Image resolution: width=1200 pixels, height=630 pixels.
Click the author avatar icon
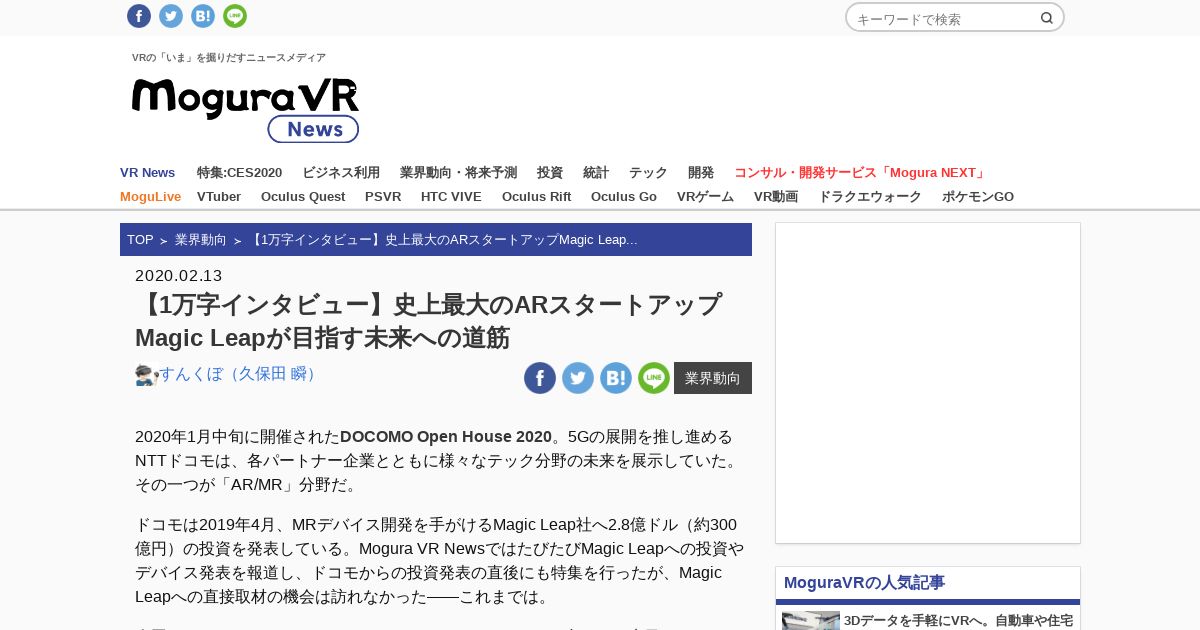(146, 375)
